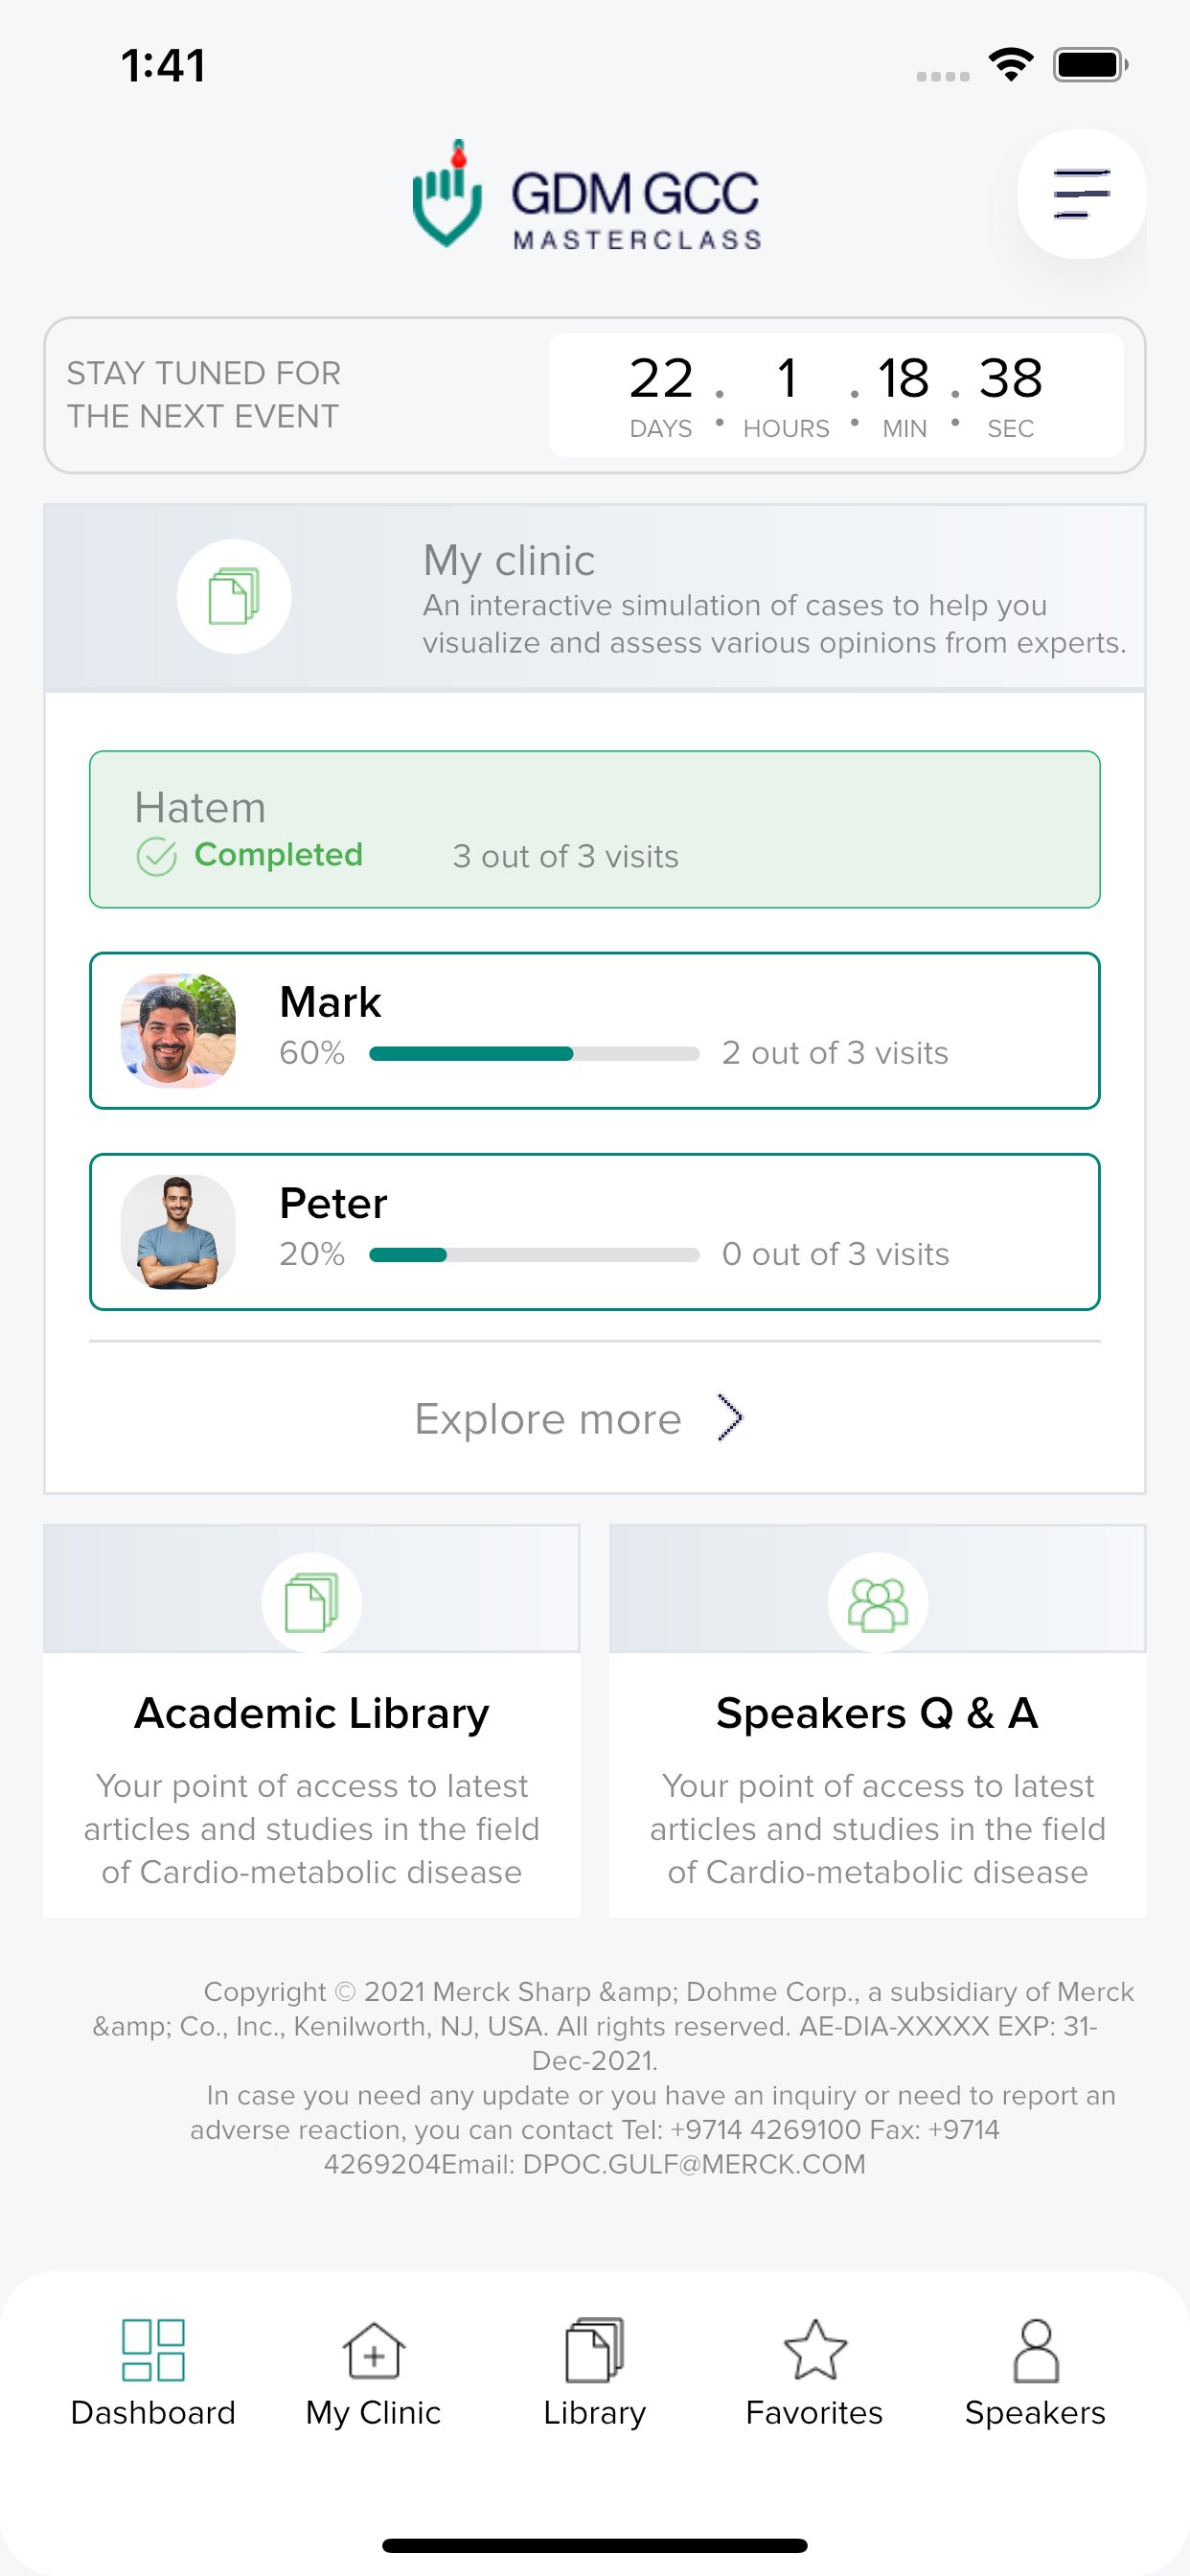This screenshot has height=2576, width=1190.
Task: Tap the Favorites star icon
Action: coord(814,2350)
